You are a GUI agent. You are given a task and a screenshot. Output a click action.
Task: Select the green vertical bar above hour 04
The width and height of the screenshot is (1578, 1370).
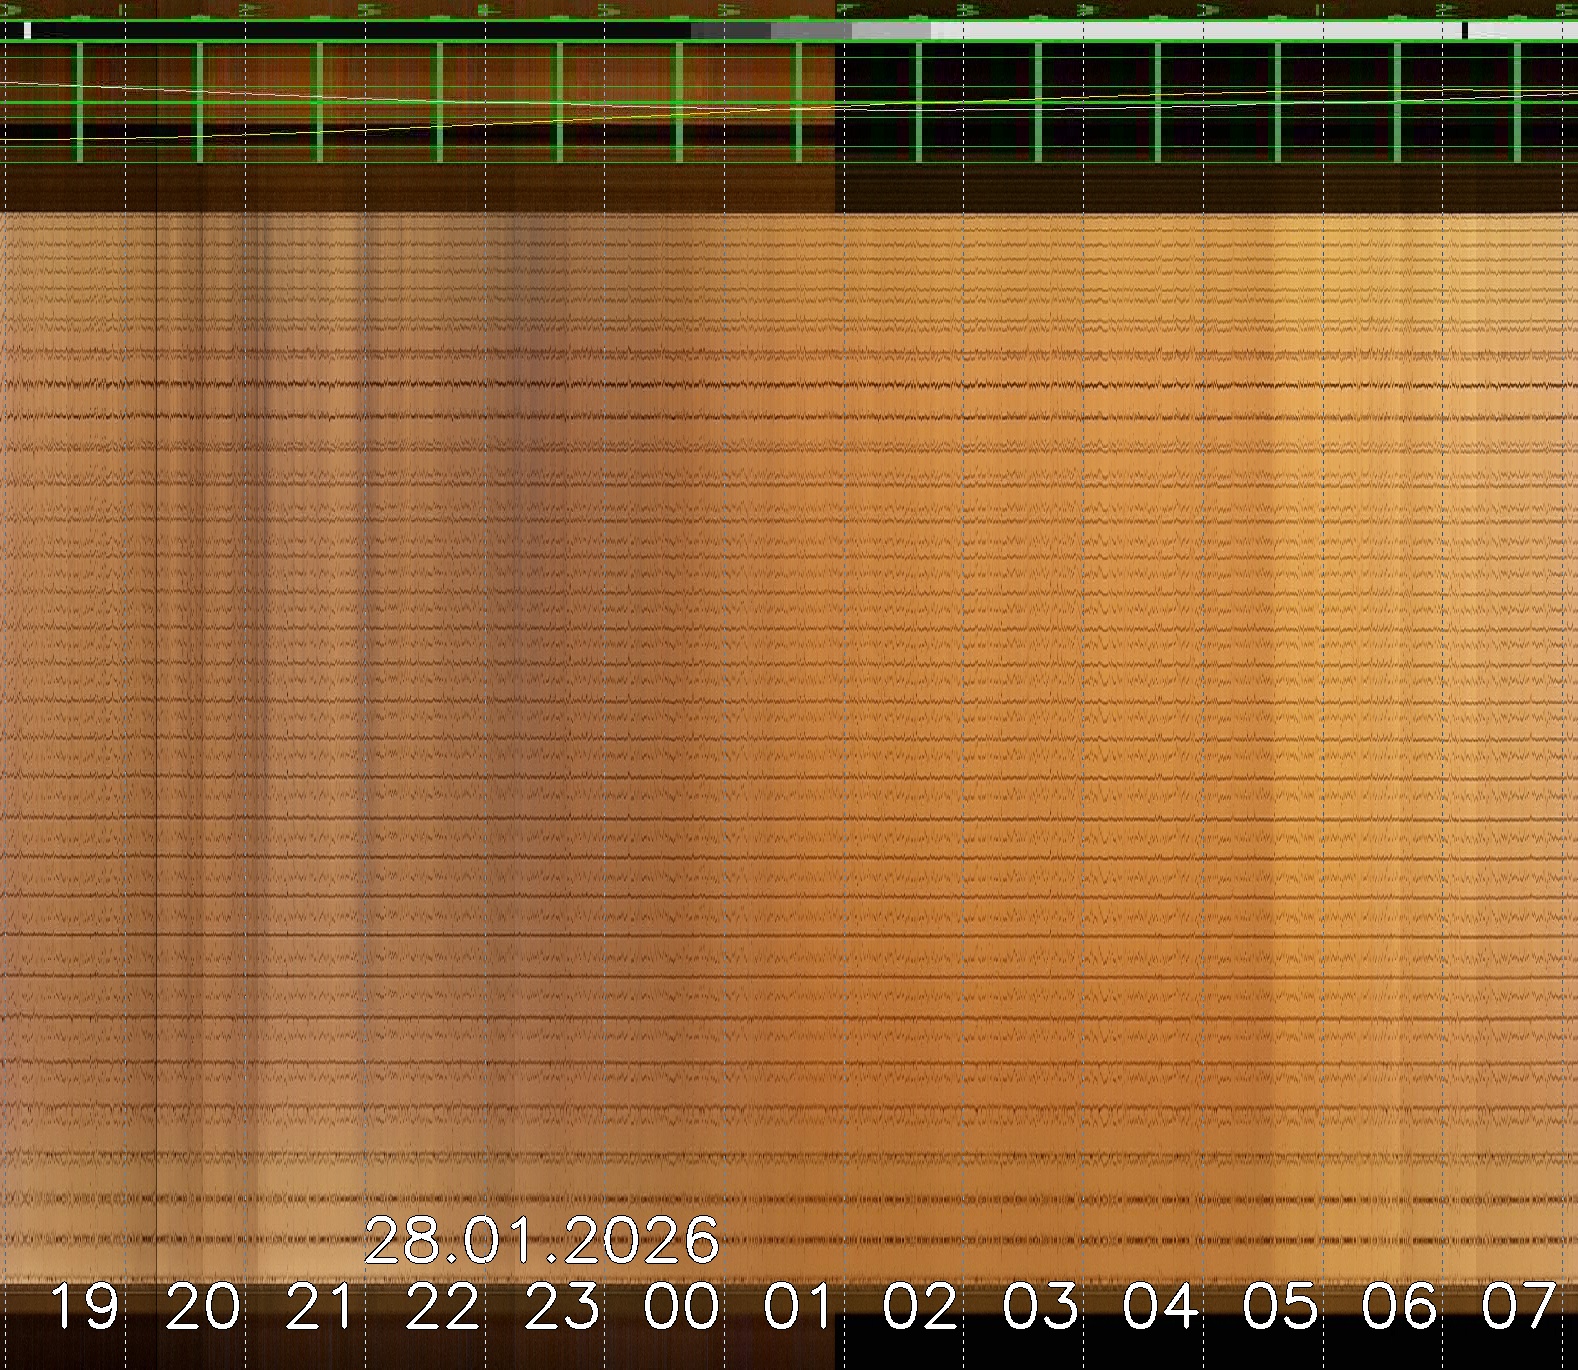pyautogui.click(x=1158, y=100)
